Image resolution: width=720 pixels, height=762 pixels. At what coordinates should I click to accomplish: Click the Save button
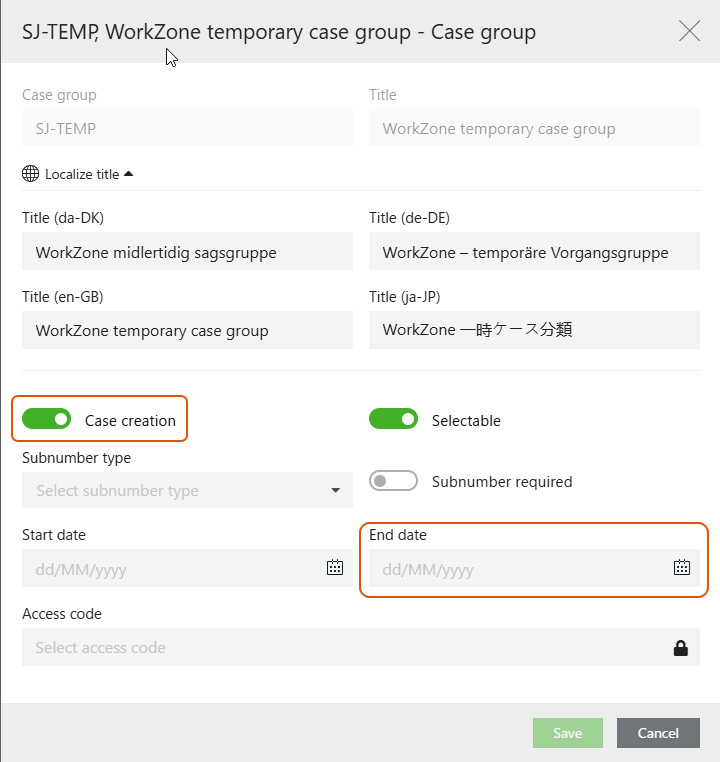pos(567,733)
